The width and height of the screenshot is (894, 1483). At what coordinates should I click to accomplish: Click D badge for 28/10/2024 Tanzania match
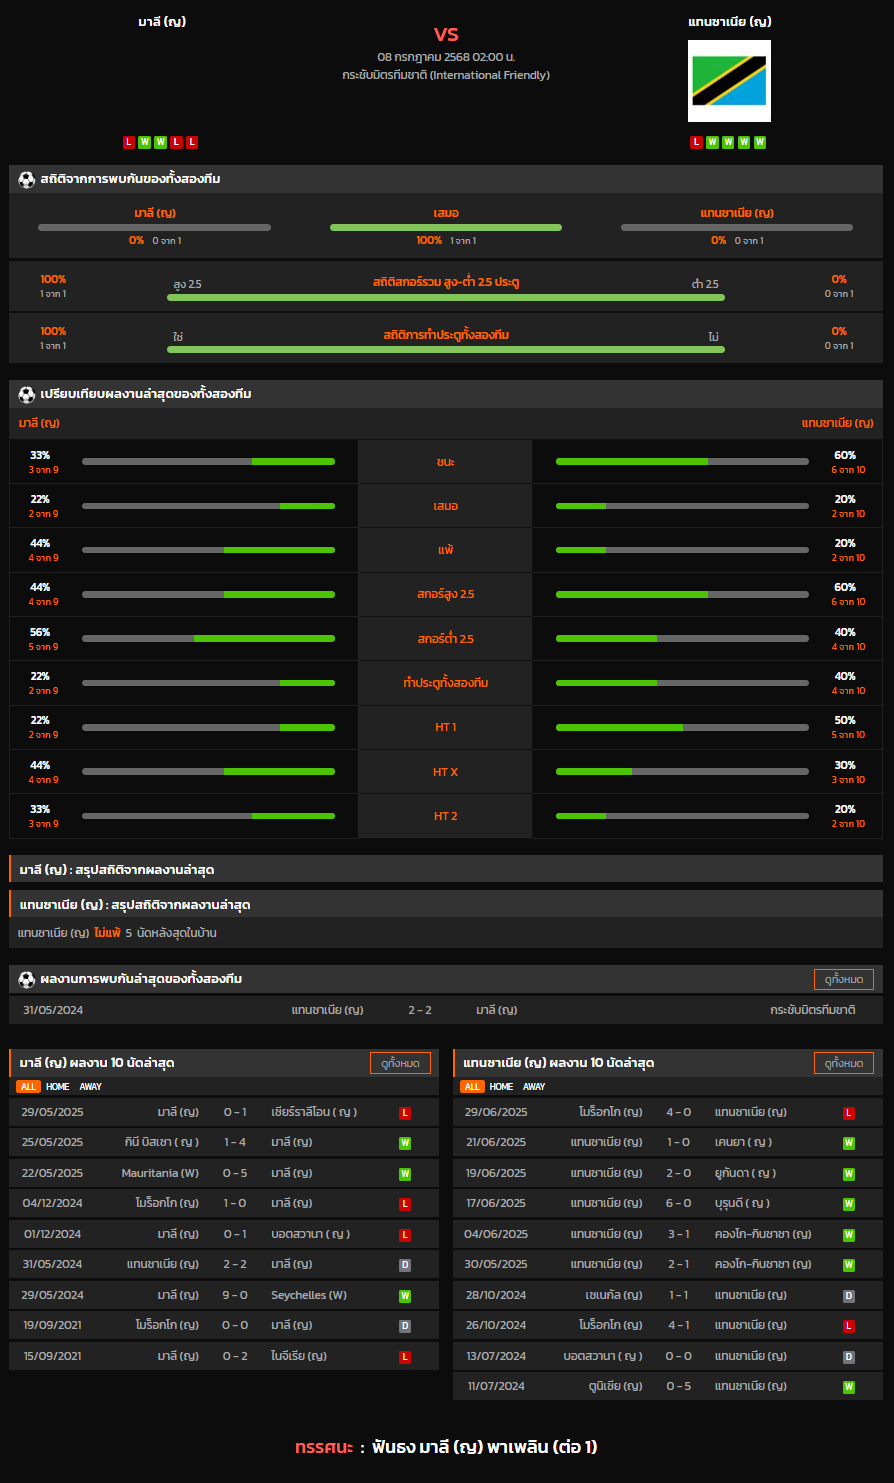849,1296
